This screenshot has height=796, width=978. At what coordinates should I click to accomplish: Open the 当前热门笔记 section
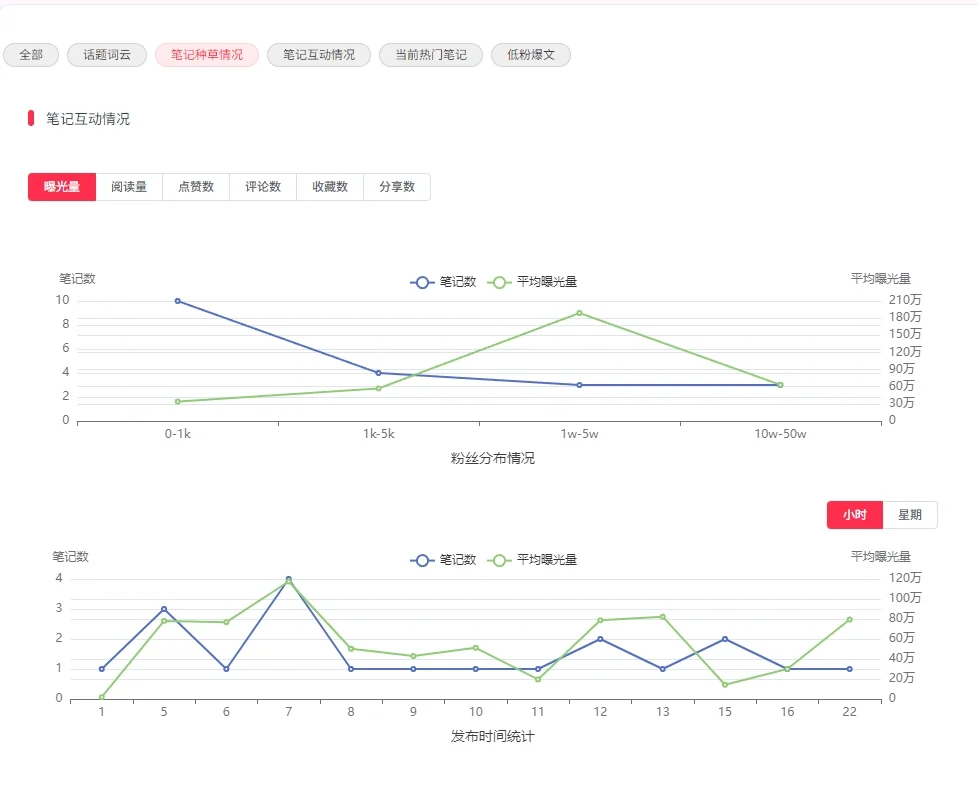click(x=431, y=55)
